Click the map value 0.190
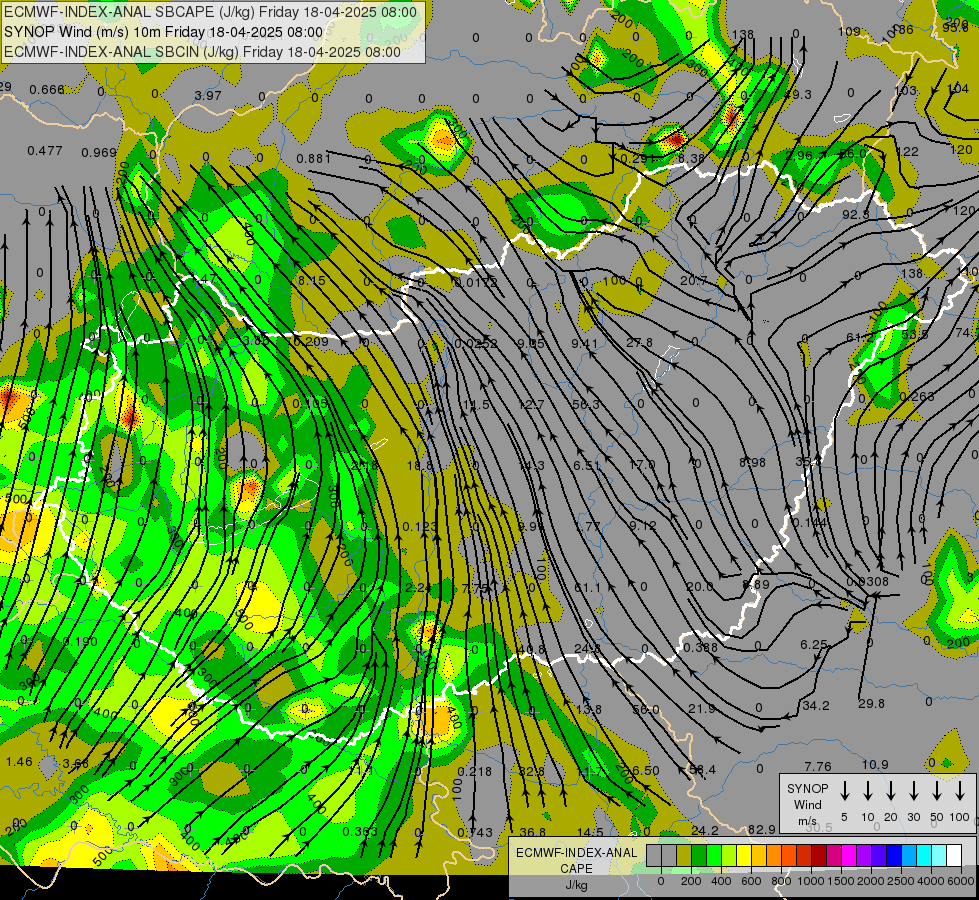The image size is (979, 900). pos(81,641)
